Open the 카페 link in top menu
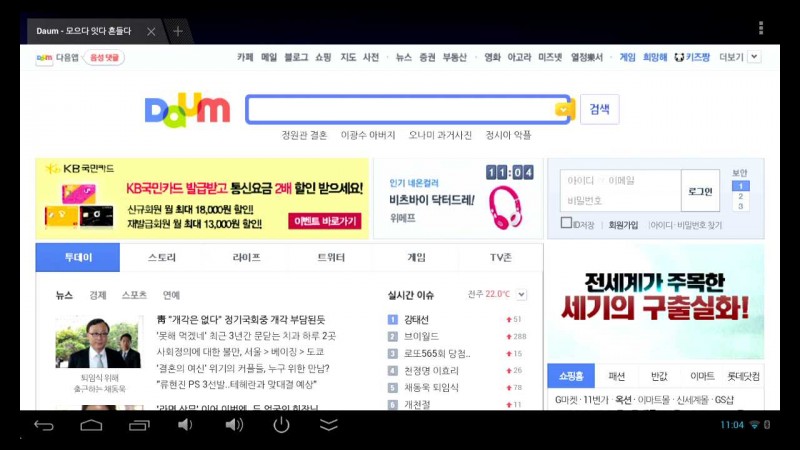The height and width of the screenshot is (450, 800). (x=245, y=57)
